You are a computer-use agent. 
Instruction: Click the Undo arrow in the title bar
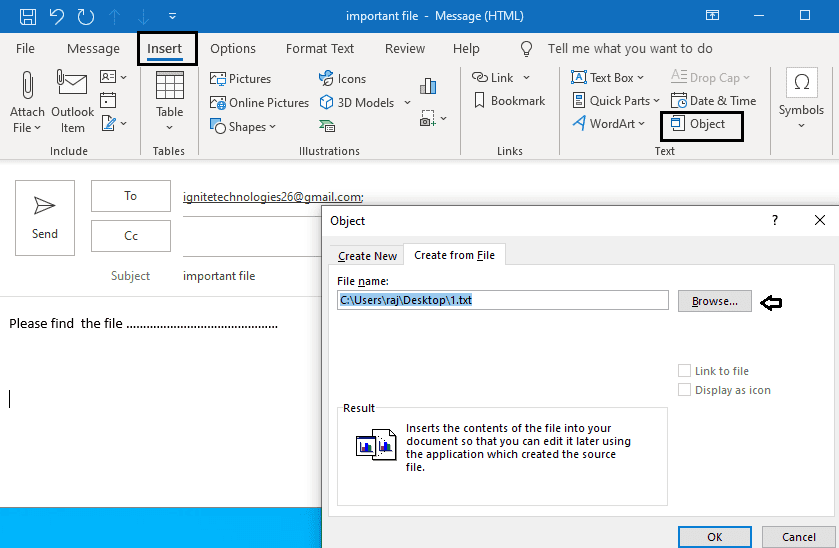56,16
